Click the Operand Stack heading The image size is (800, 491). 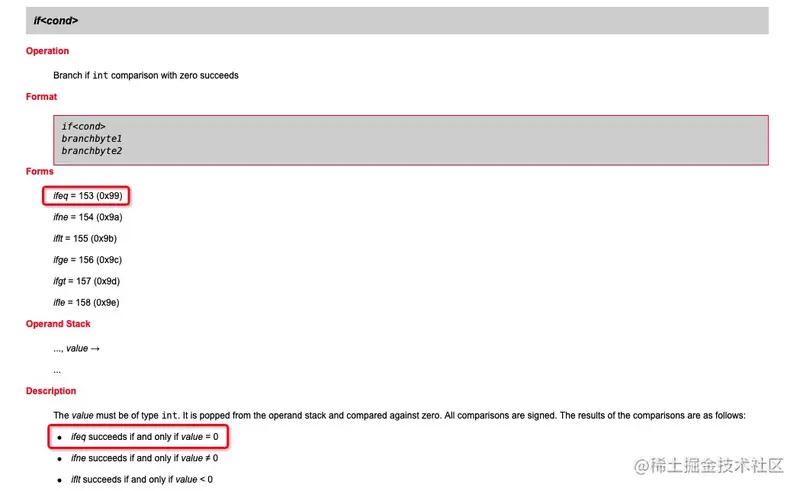tap(58, 324)
